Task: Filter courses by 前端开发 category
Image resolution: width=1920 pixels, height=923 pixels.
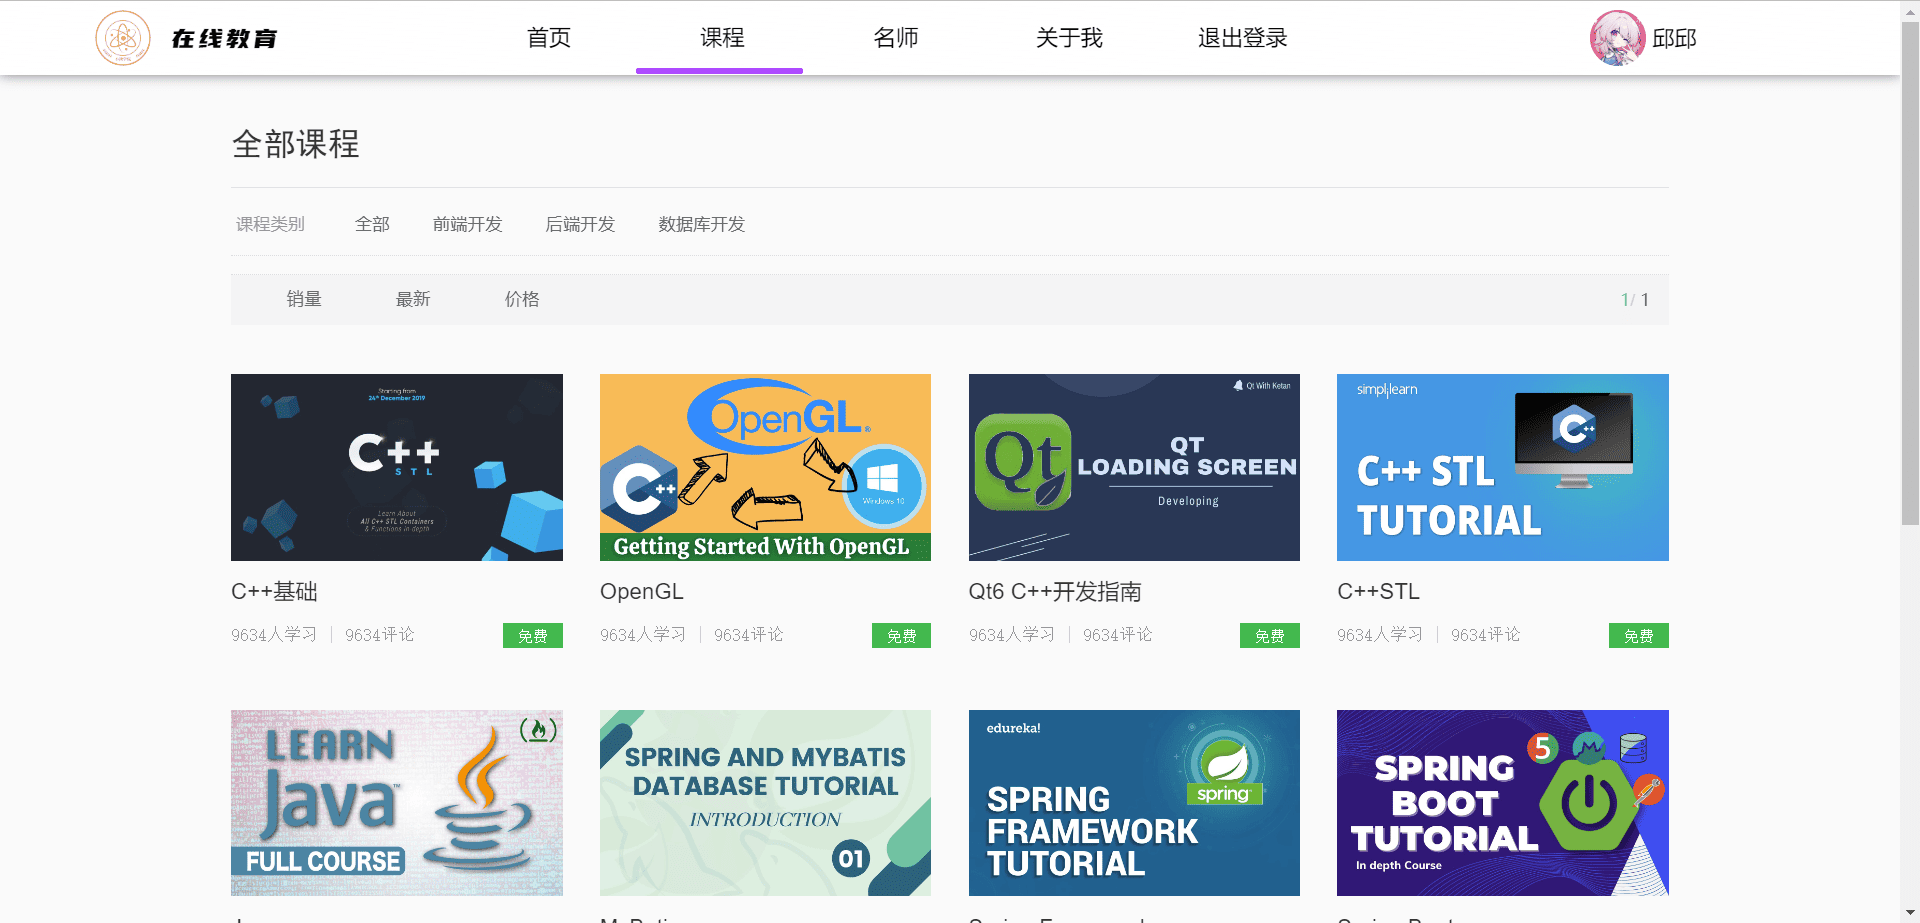Action: (x=467, y=224)
